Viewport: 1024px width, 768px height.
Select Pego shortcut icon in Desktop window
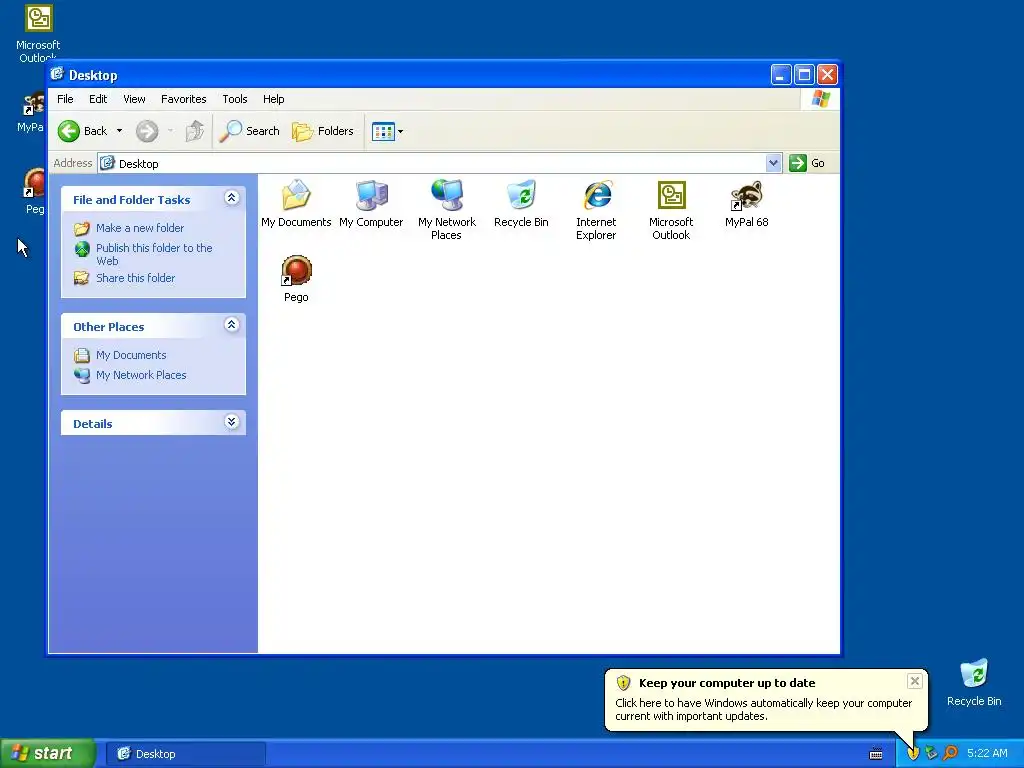click(x=296, y=270)
